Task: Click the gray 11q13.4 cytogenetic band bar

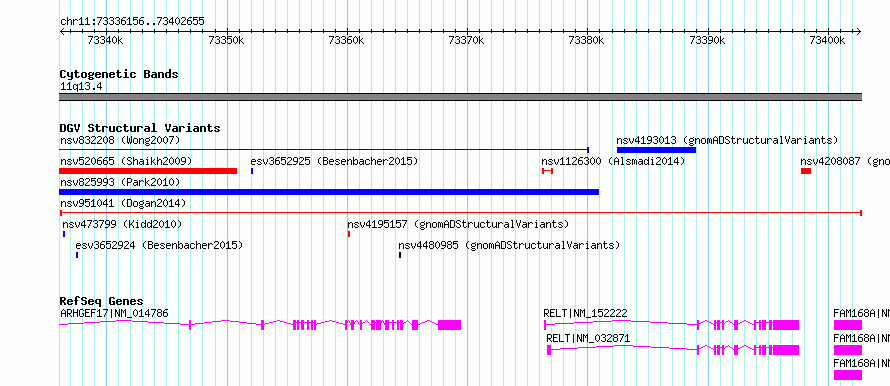Action: click(x=461, y=97)
